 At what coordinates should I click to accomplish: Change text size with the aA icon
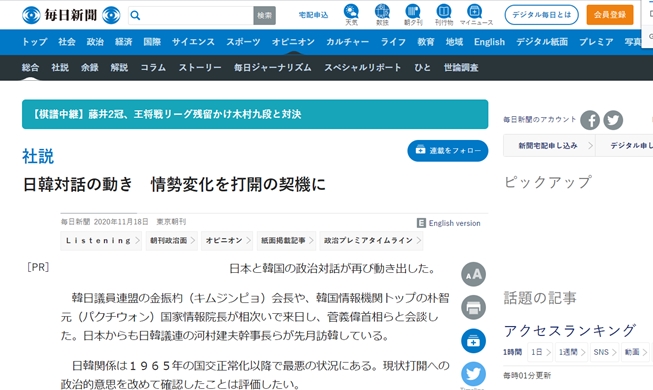point(474,274)
